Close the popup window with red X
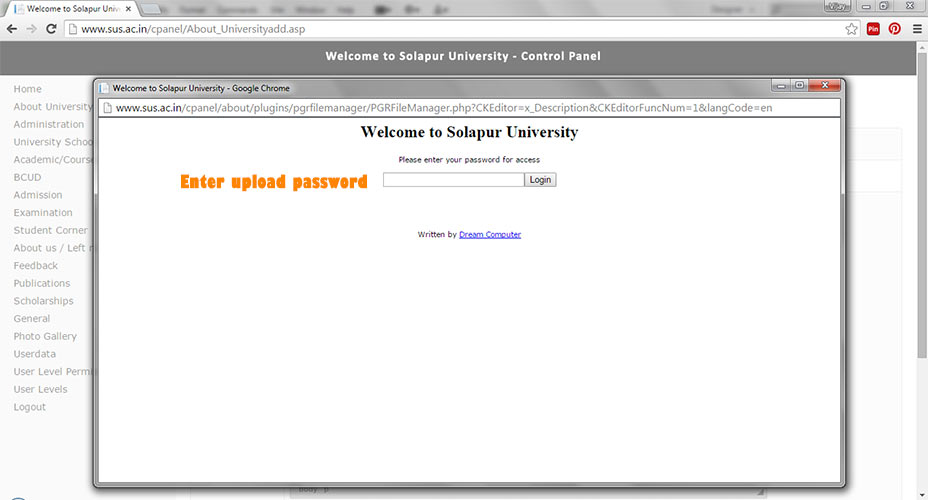 pyautogui.click(x=824, y=85)
